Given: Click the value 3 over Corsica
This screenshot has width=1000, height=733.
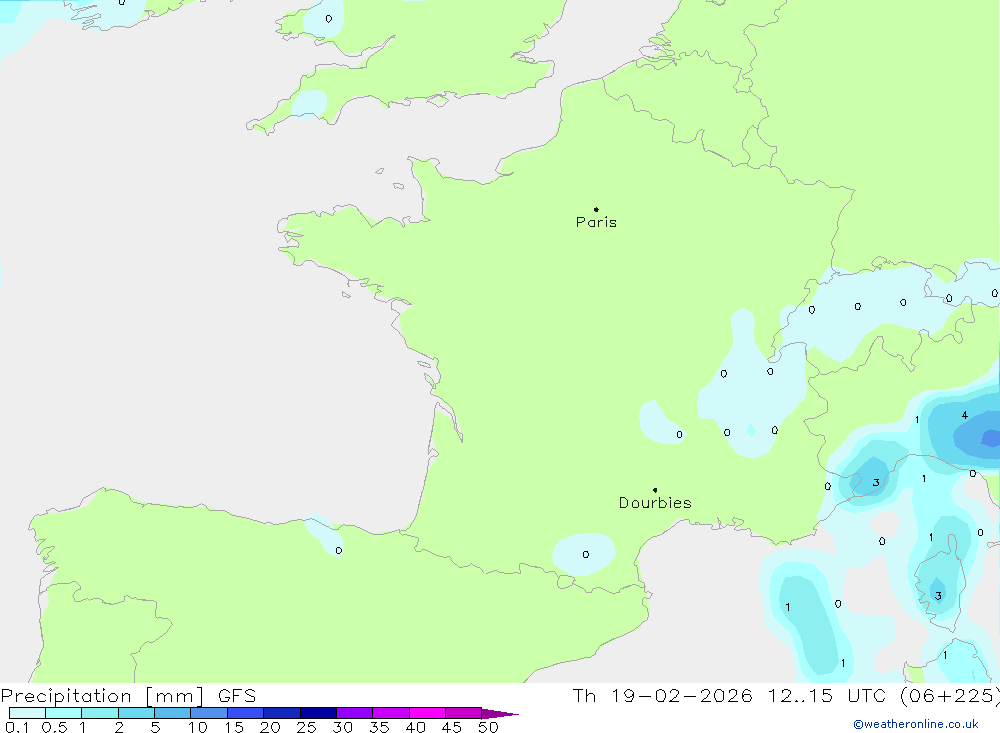Looking at the screenshot, I should [x=938, y=596].
